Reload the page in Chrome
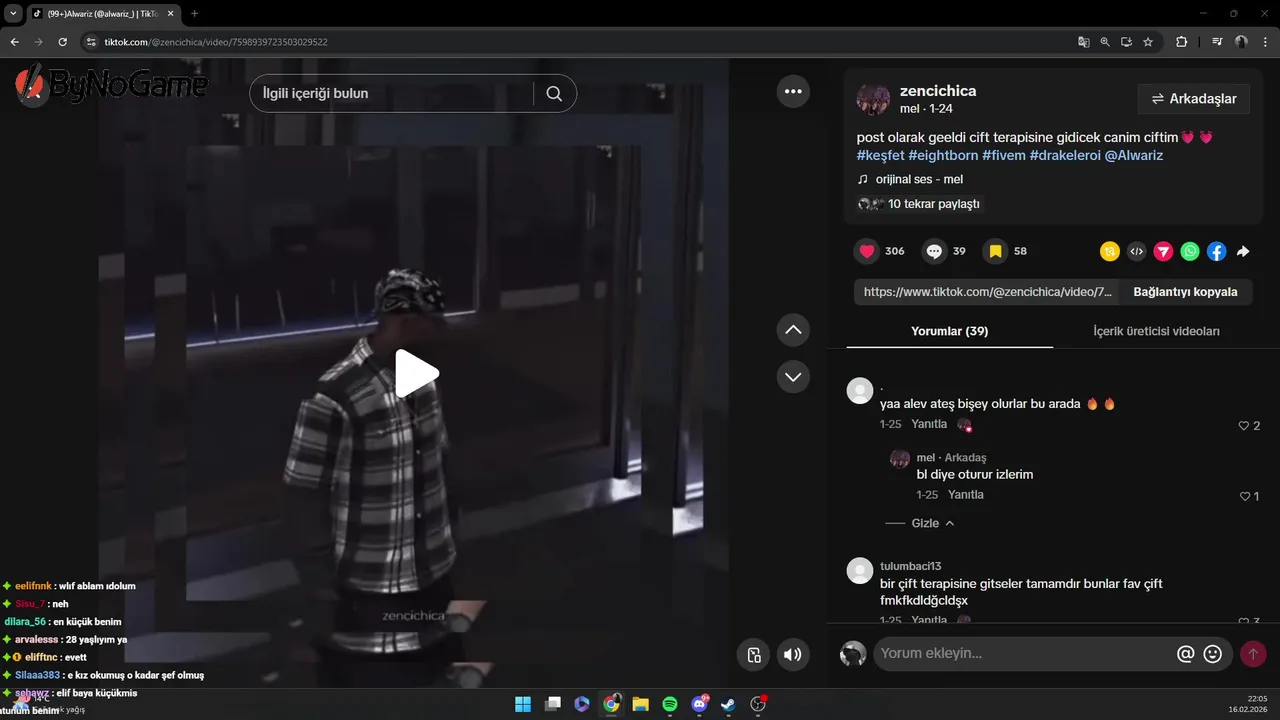 pos(62,42)
